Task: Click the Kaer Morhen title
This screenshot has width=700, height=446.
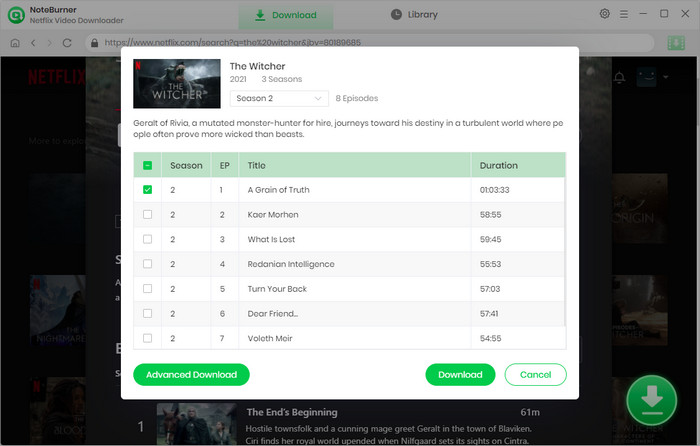Action: [x=273, y=214]
